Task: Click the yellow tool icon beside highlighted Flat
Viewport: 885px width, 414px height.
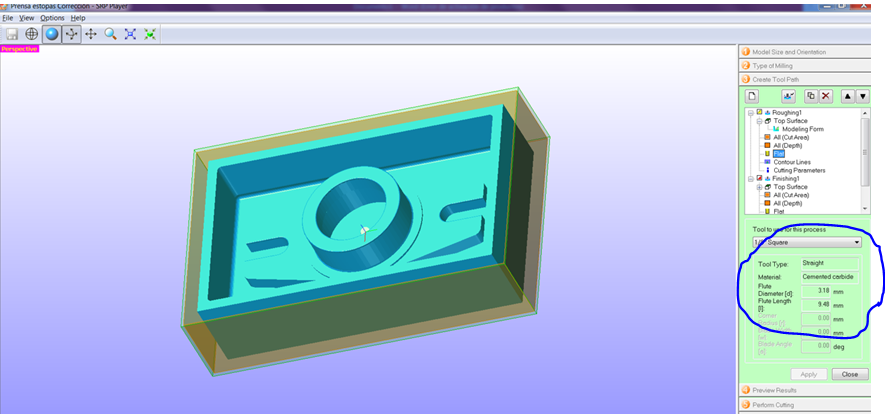Action: (767, 153)
